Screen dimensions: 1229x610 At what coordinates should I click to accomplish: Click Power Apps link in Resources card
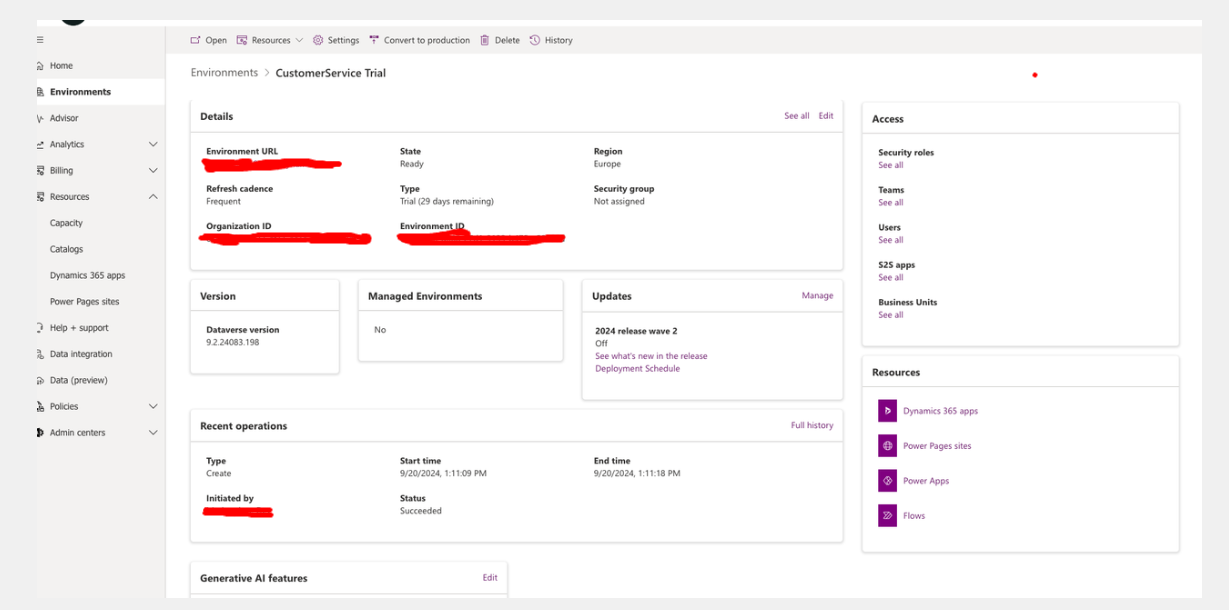pos(926,481)
